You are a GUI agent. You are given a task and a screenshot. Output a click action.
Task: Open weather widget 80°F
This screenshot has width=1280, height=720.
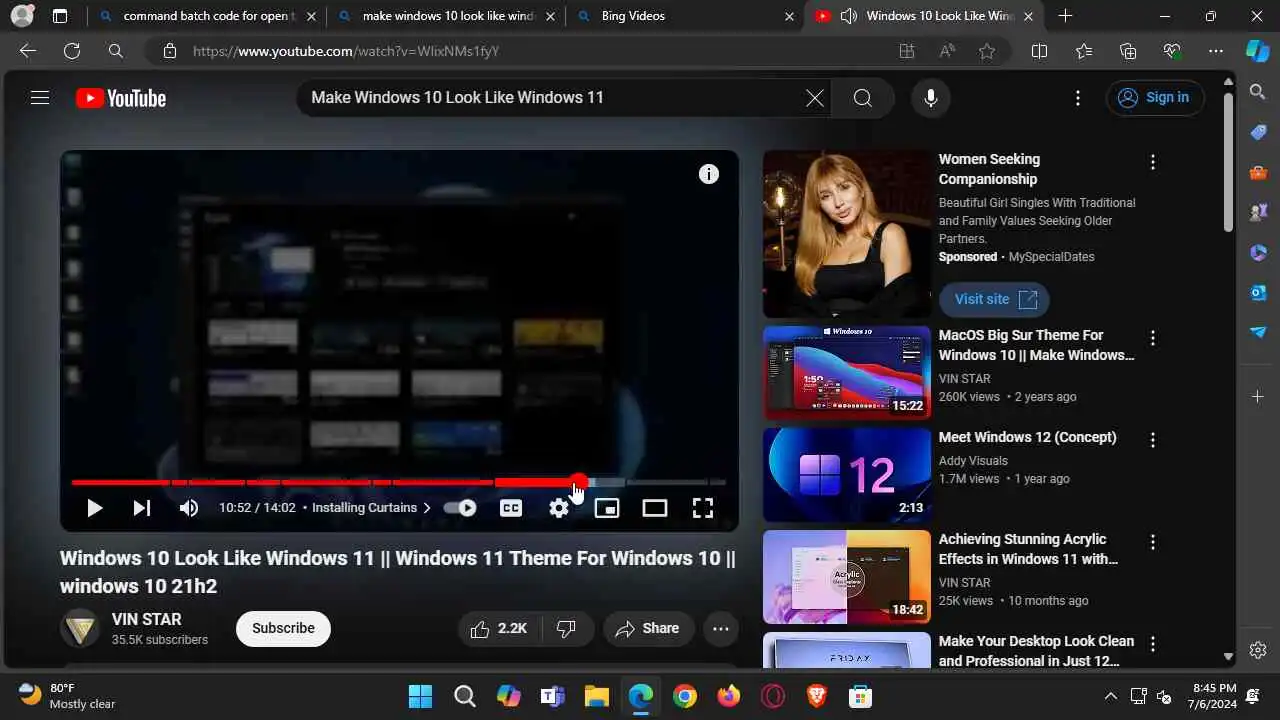(67, 696)
